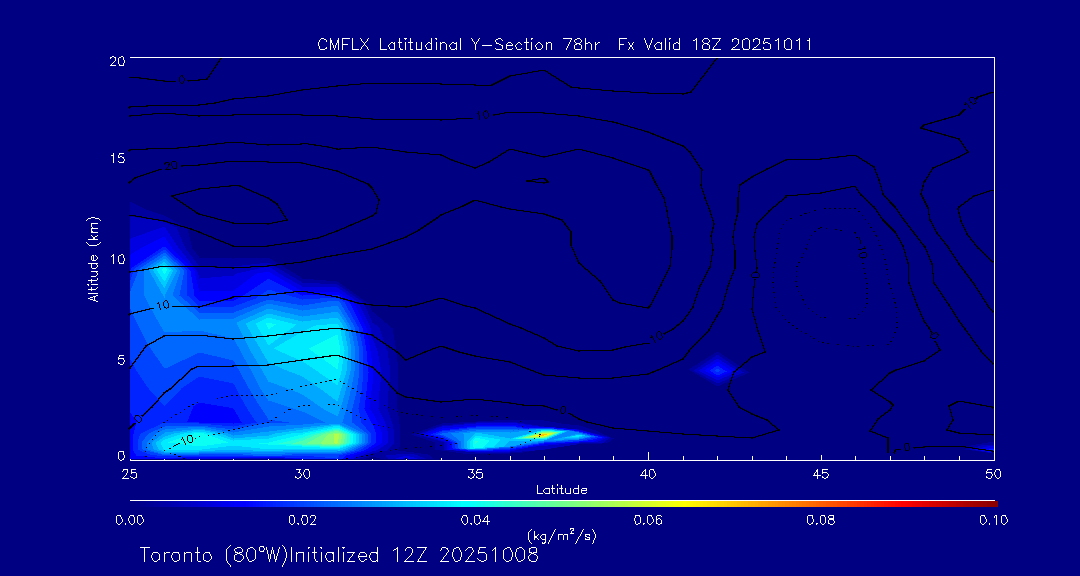Click the 45 tick label on latitude axis
The height and width of the screenshot is (576, 1080).
(x=821, y=472)
